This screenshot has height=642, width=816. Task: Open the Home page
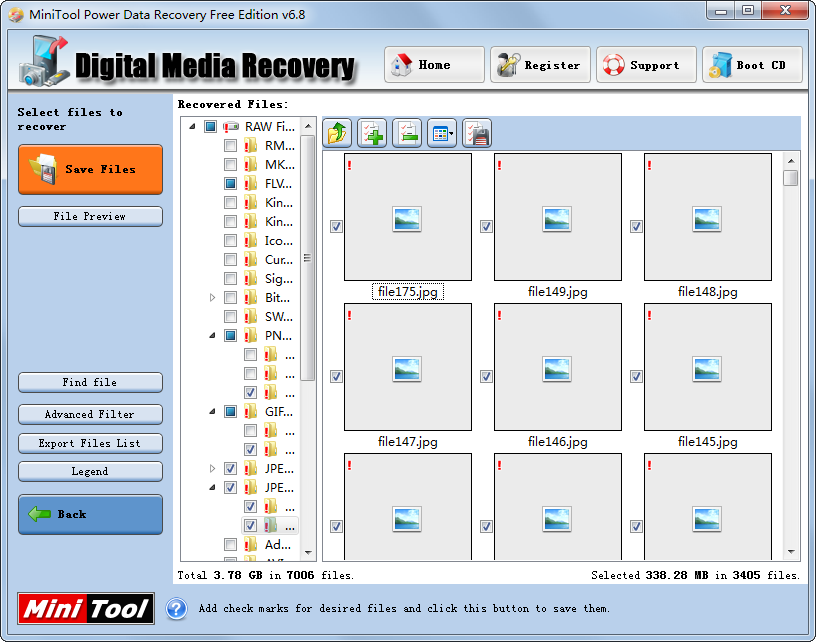[434, 65]
